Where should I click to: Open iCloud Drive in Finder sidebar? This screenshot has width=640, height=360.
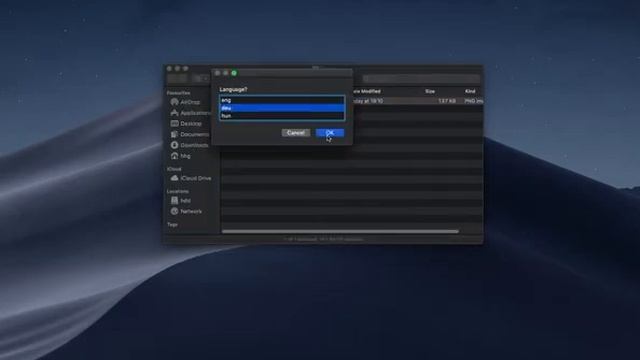(191, 178)
